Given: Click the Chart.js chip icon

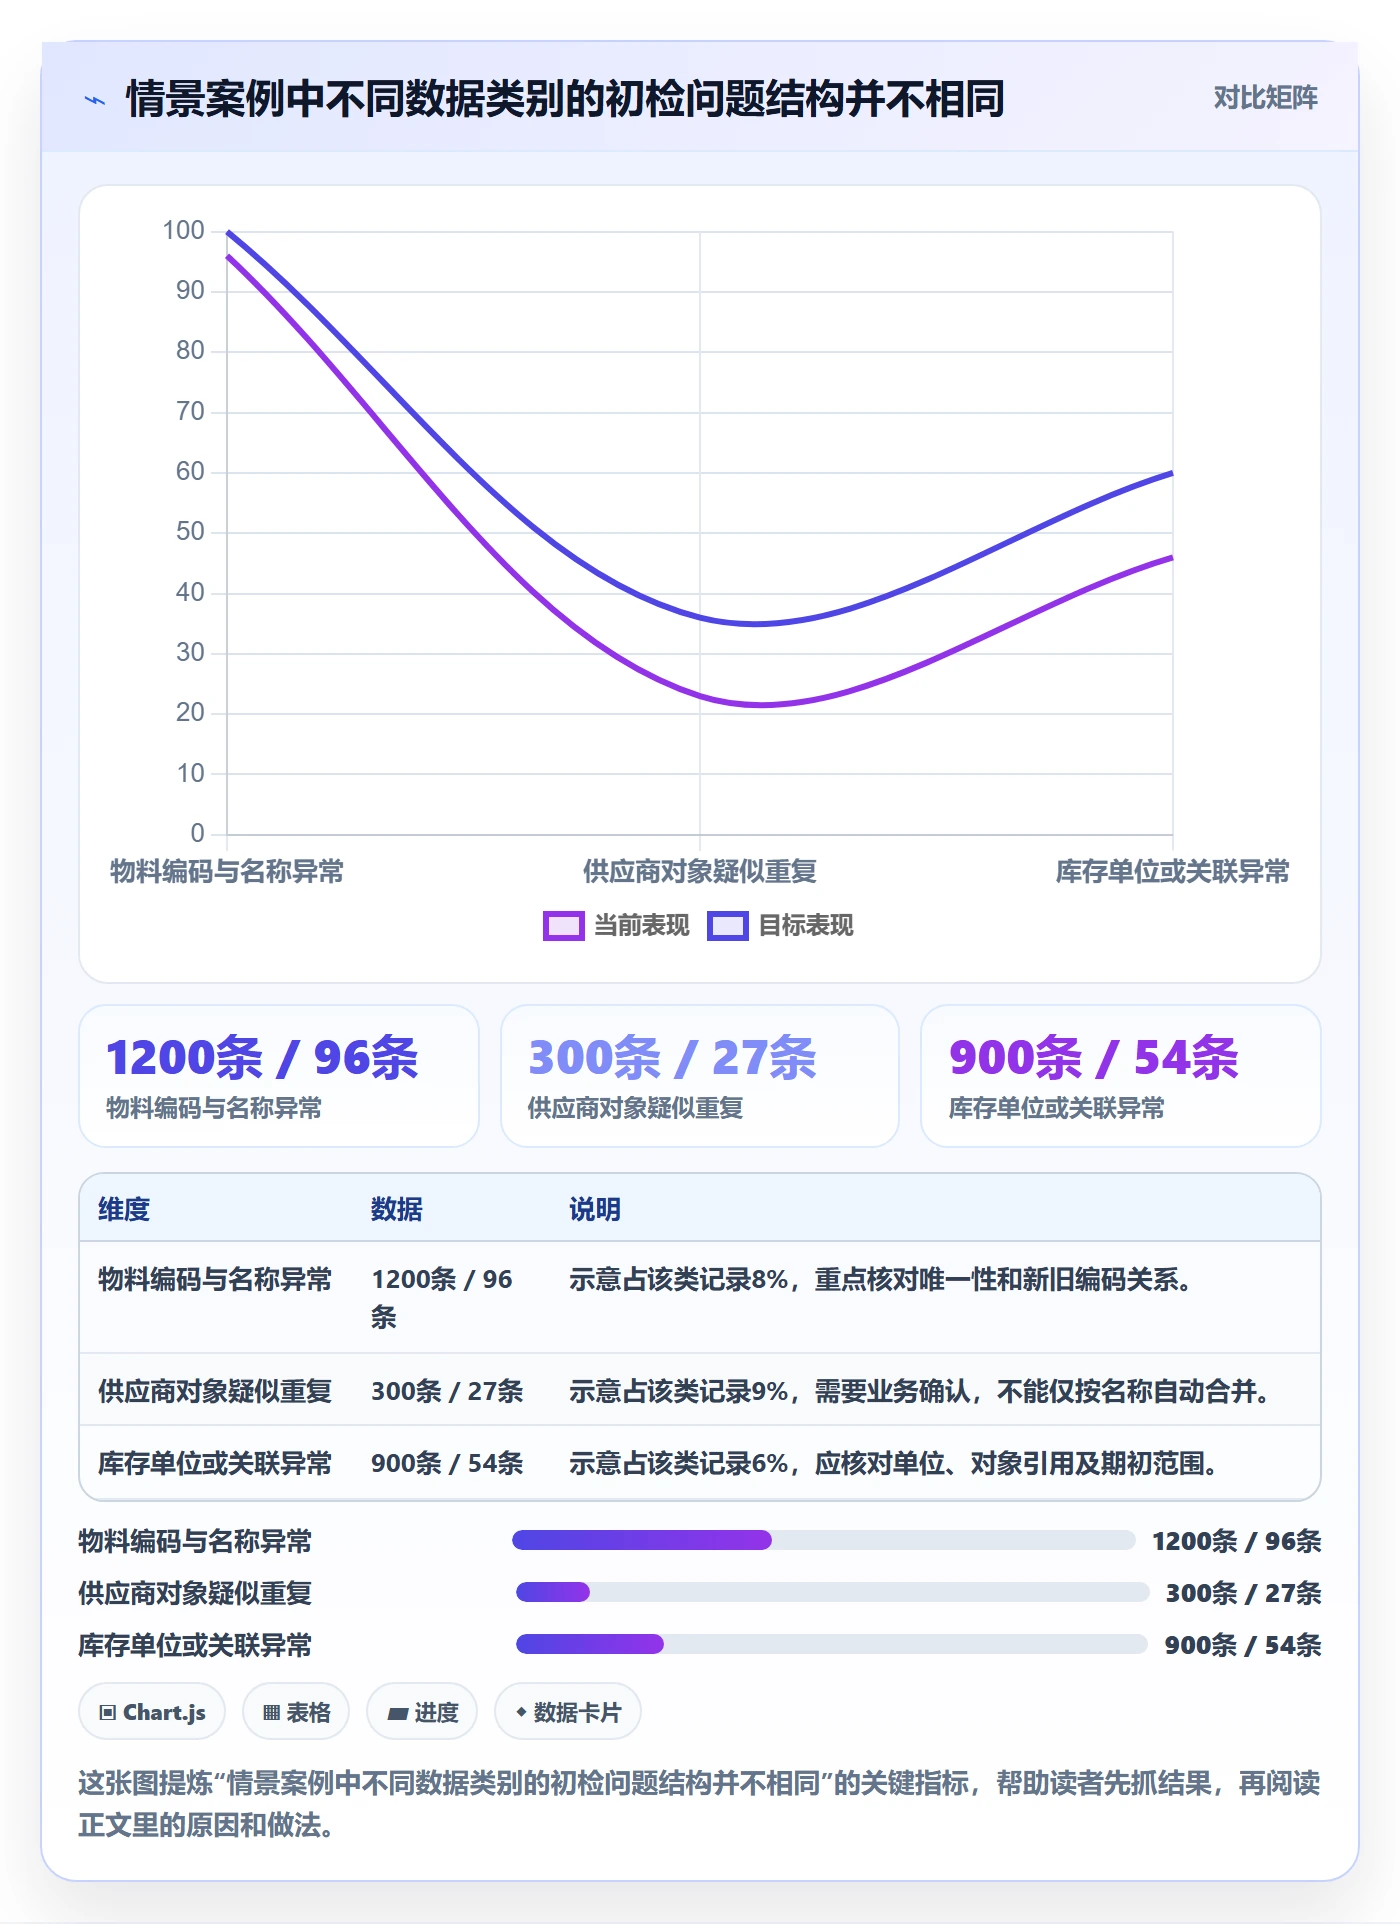Looking at the screenshot, I should [108, 1713].
